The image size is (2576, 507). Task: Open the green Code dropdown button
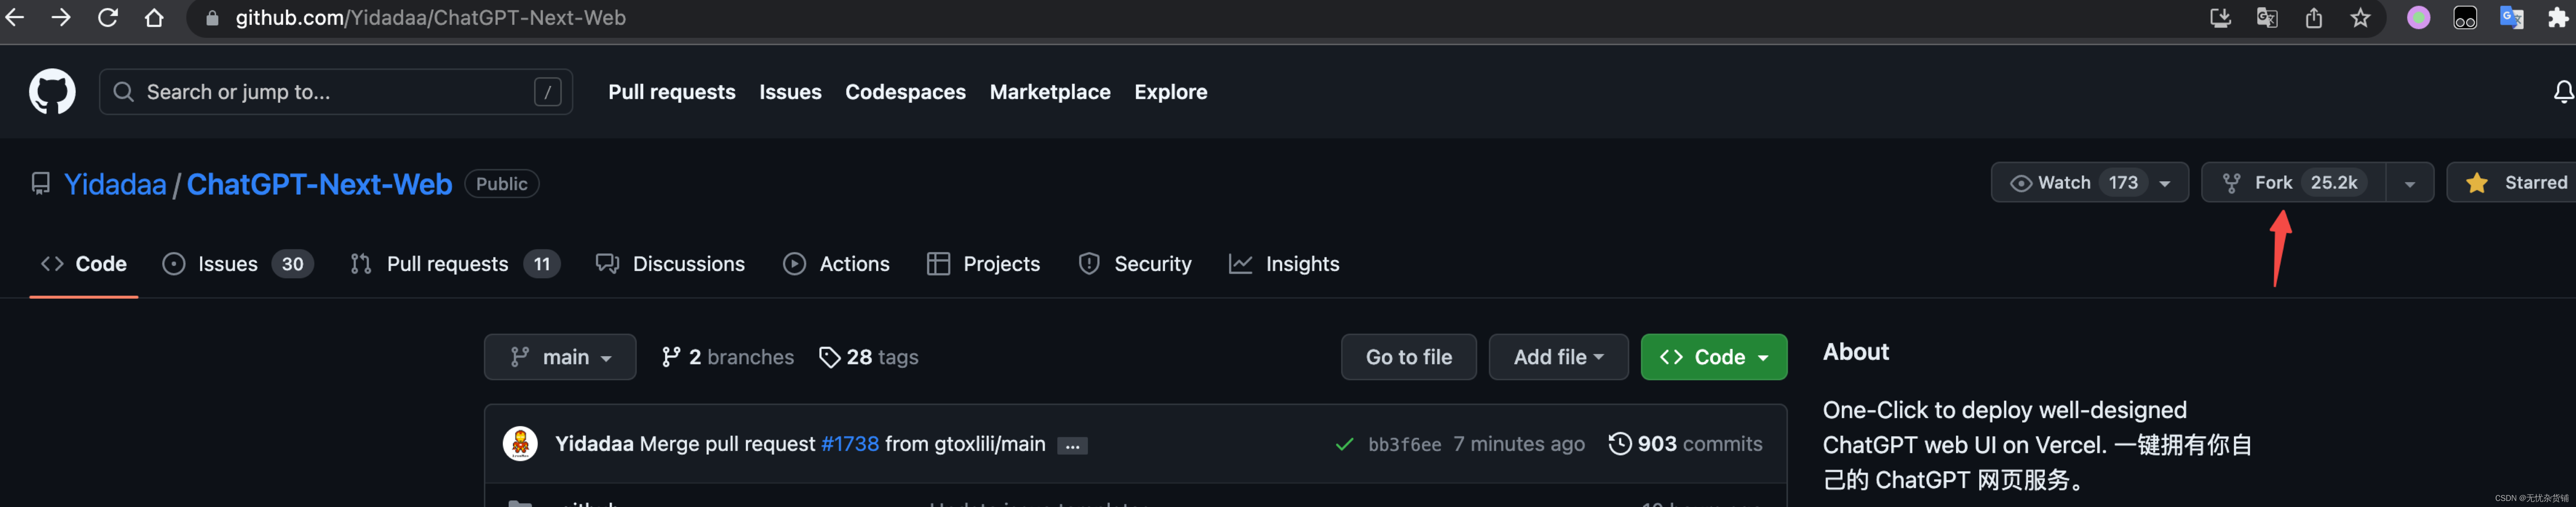1713,357
